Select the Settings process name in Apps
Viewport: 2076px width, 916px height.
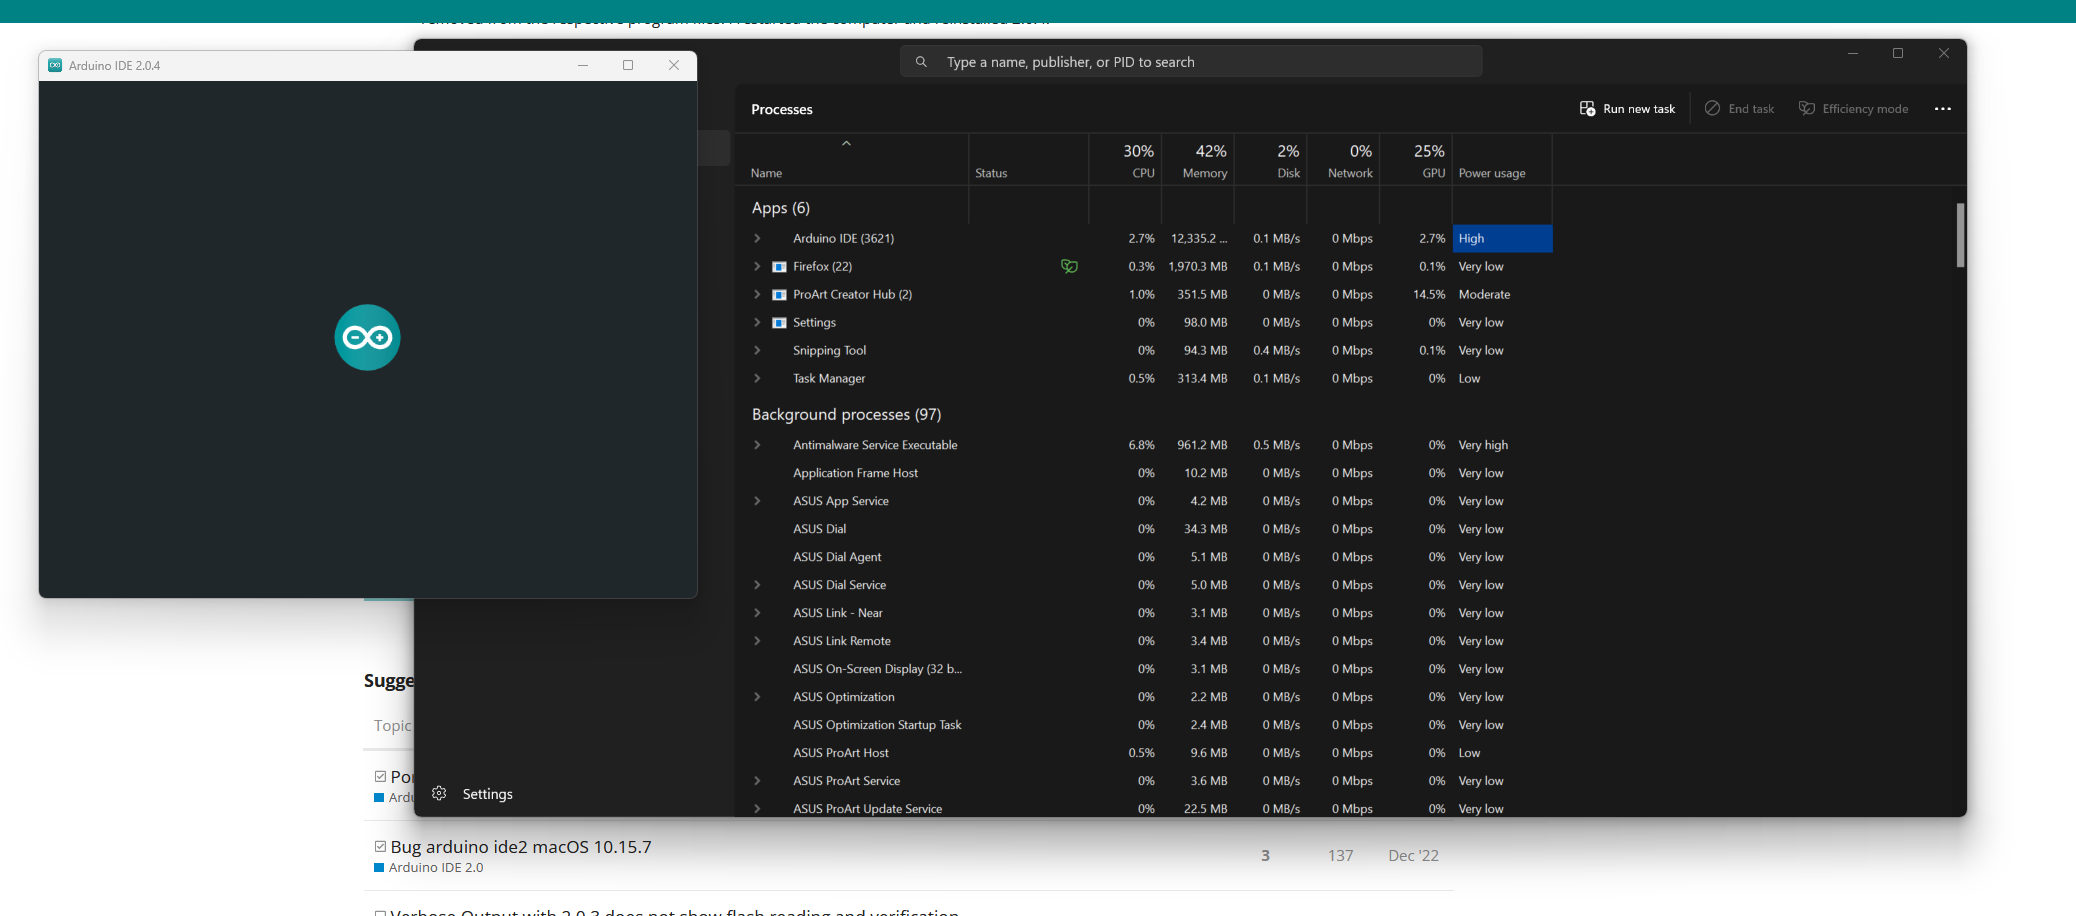pos(814,323)
